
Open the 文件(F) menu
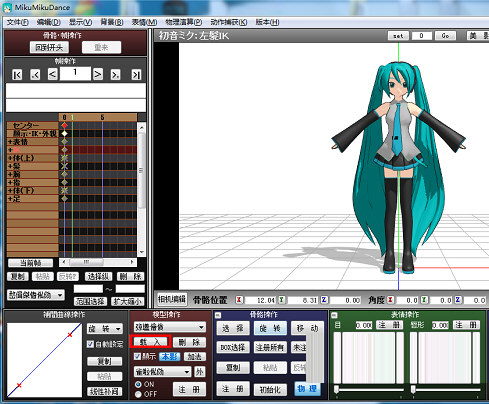pyautogui.click(x=18, y=22)
